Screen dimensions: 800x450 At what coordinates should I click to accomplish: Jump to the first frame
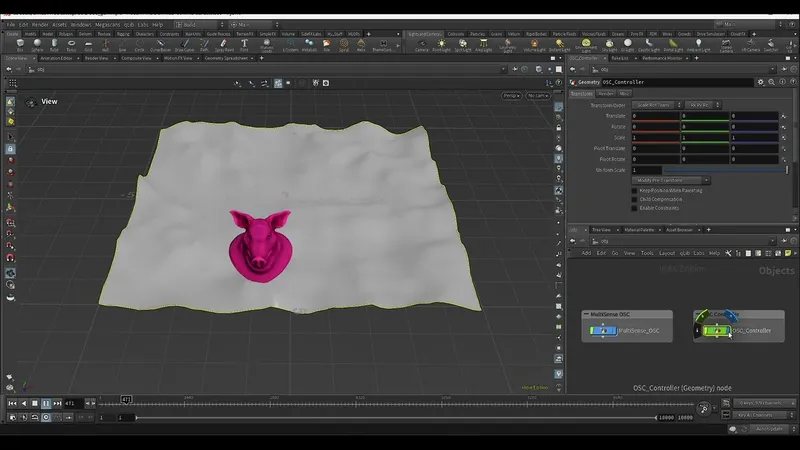(x=12, y=403)
